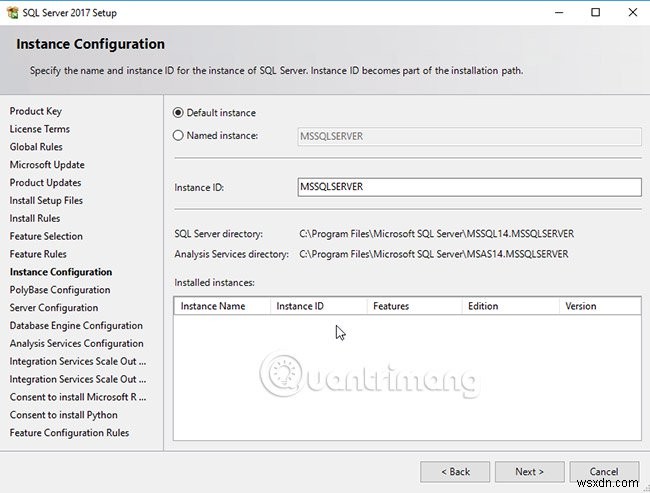Sort by the Instance ID column header

click(319, 306)
